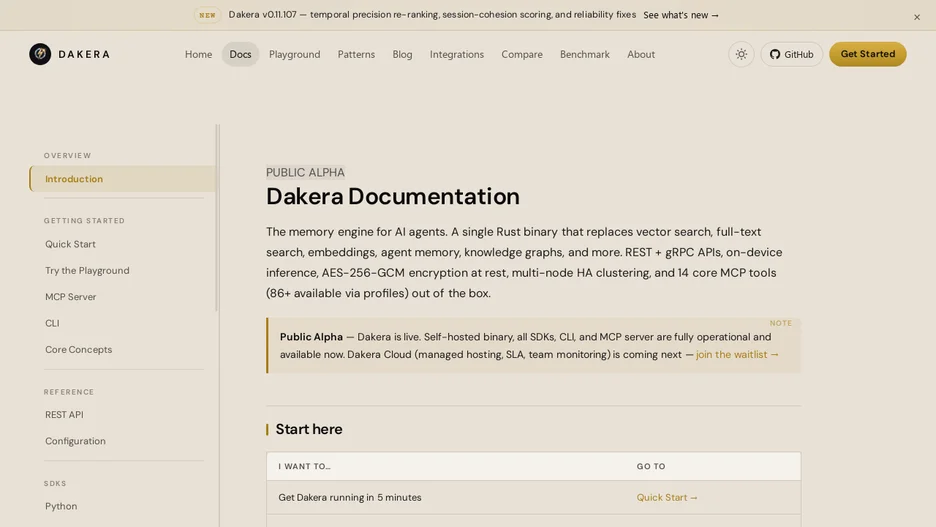Click the GO TO column header

tap(651, 466)
